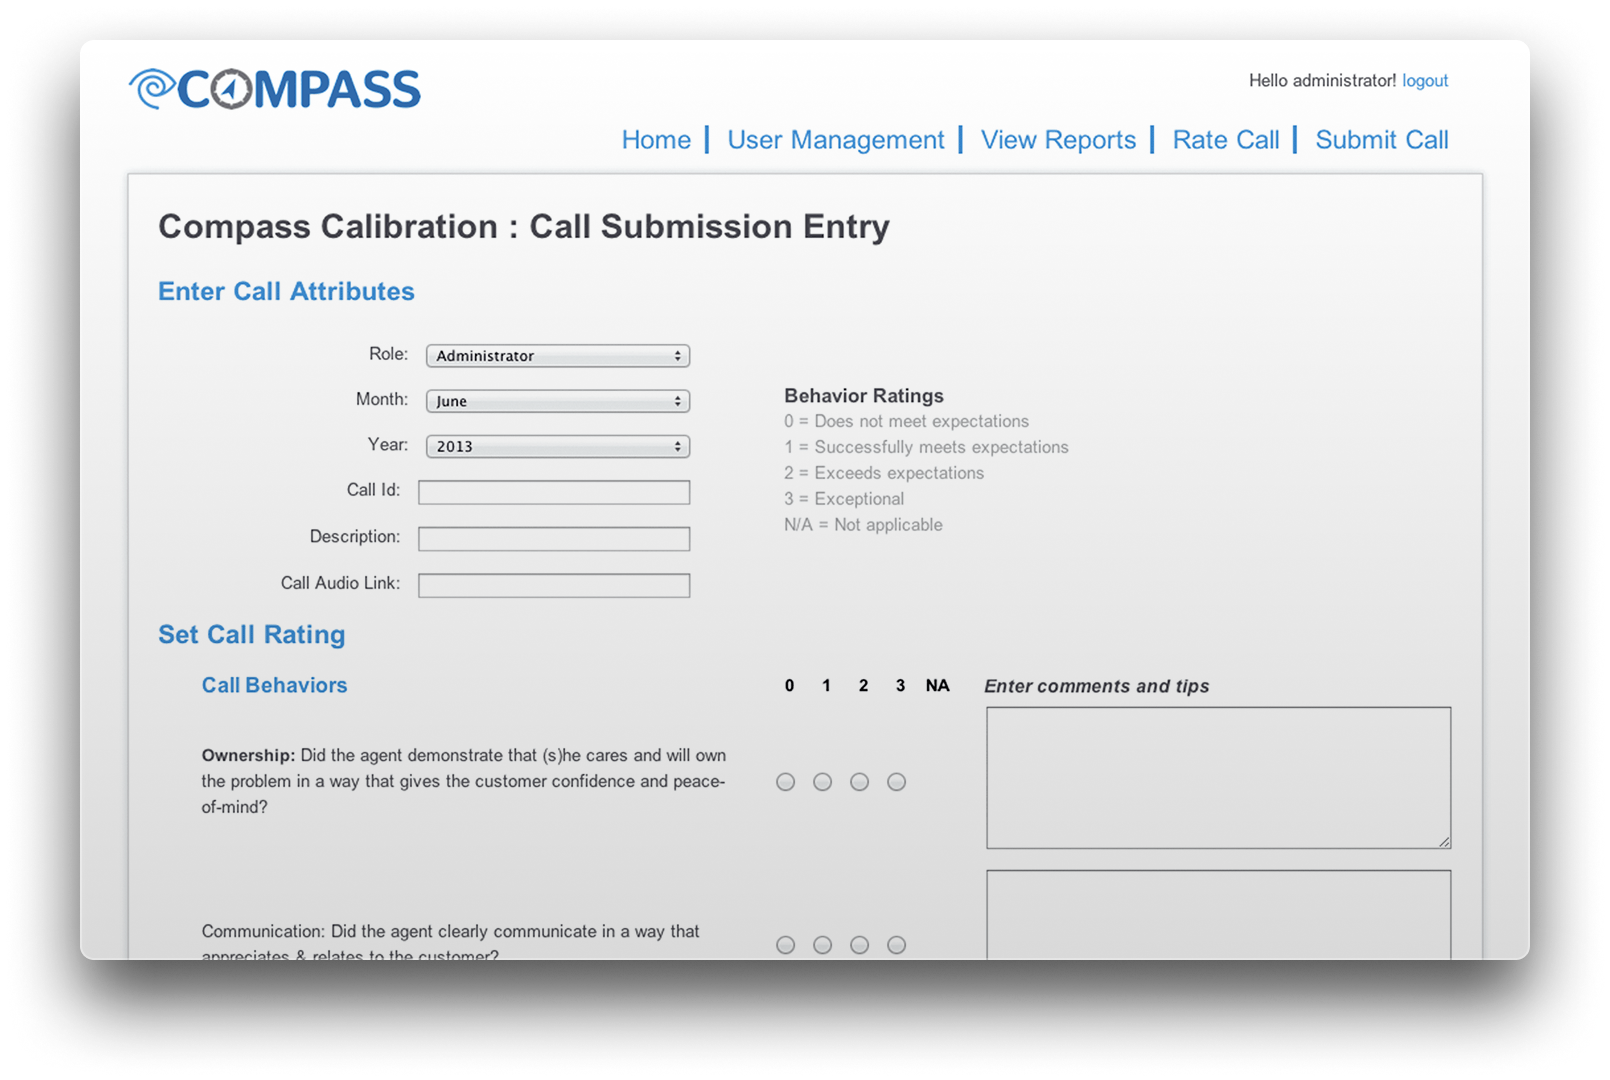Focus the Description text field
The image size is (1610, 1080).
click(554, 539)
